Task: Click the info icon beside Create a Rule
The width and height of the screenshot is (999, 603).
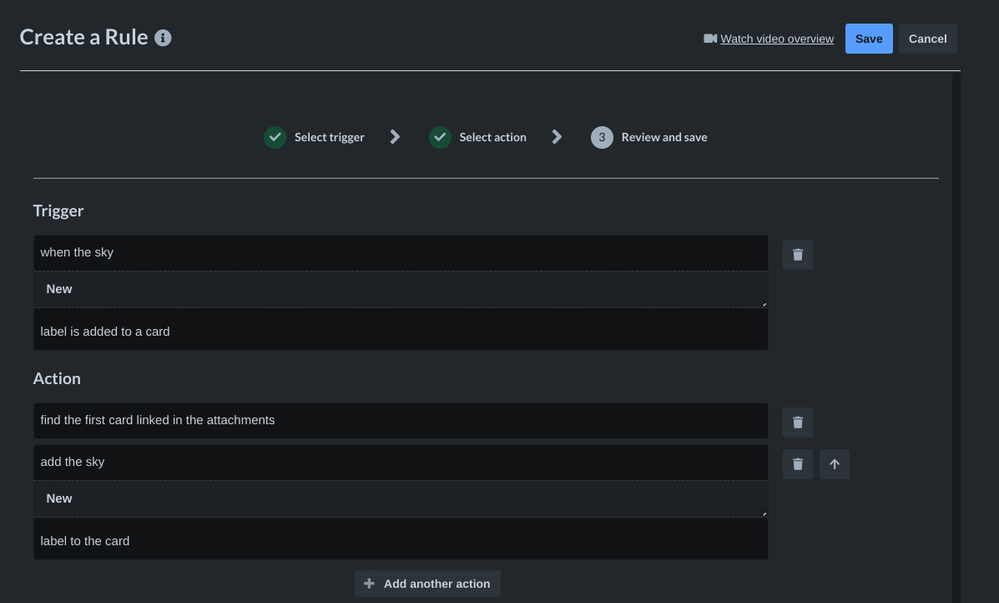Action: tap(163, 36)
